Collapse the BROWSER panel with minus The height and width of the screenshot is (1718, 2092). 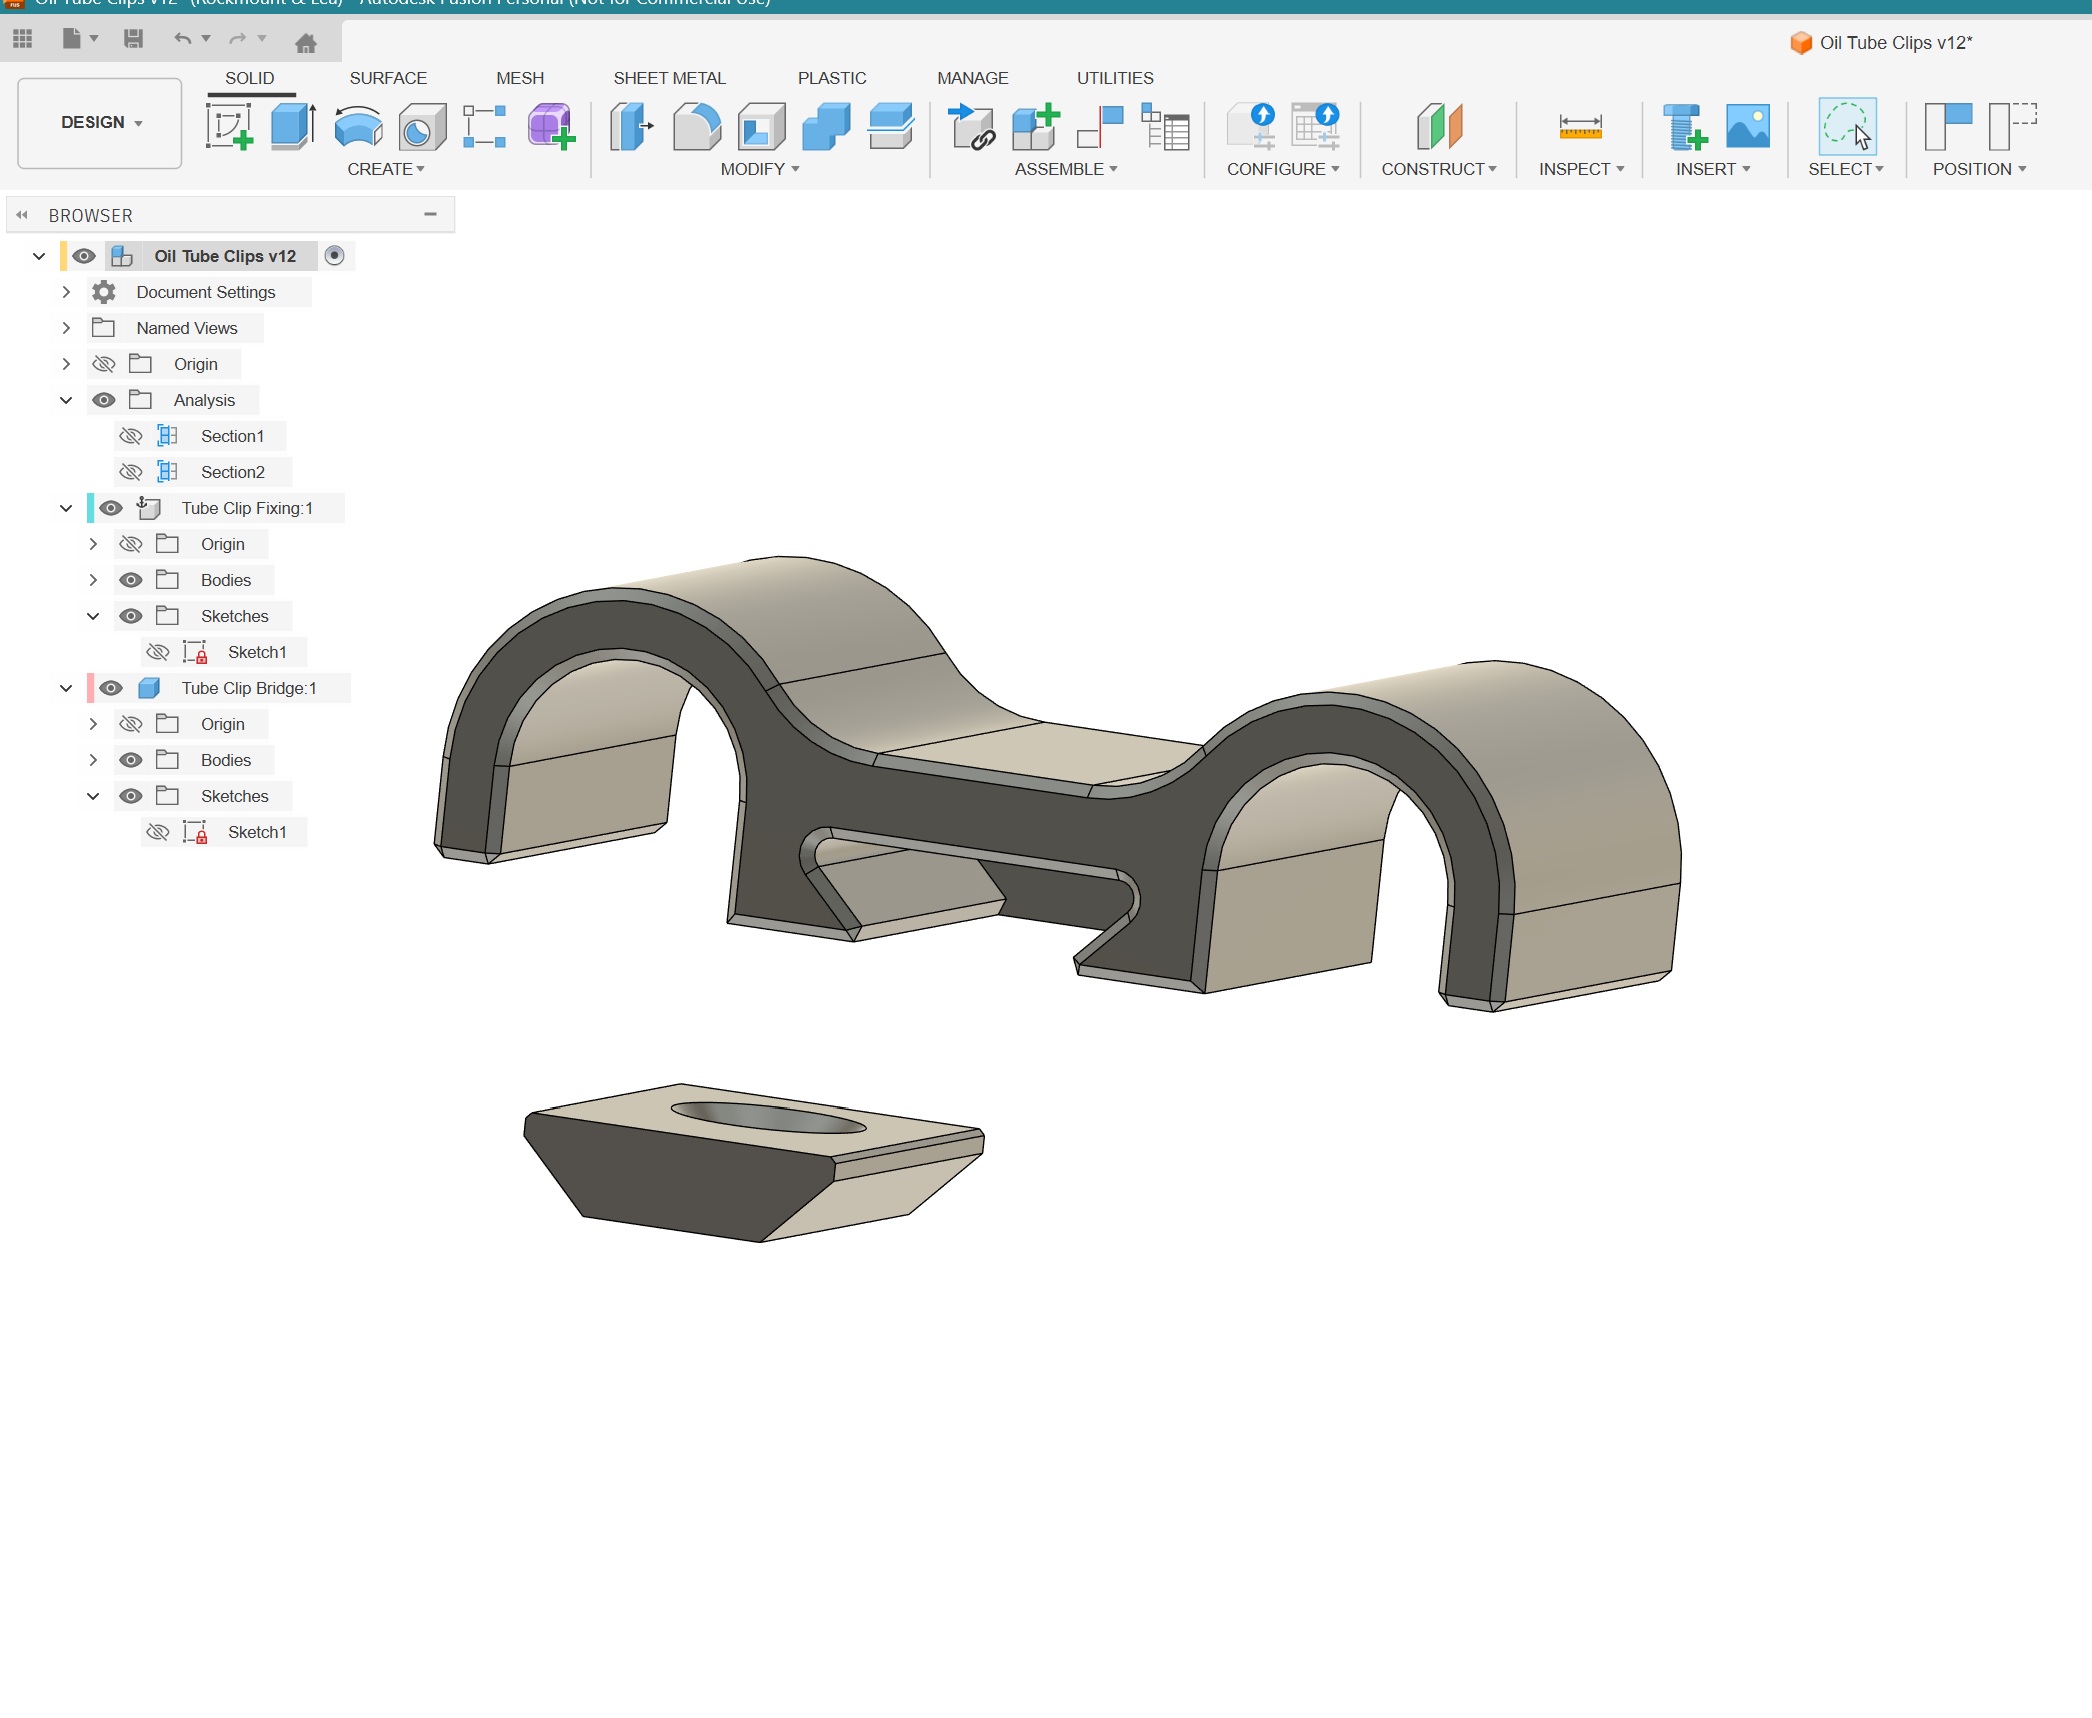tap(431, 214)
